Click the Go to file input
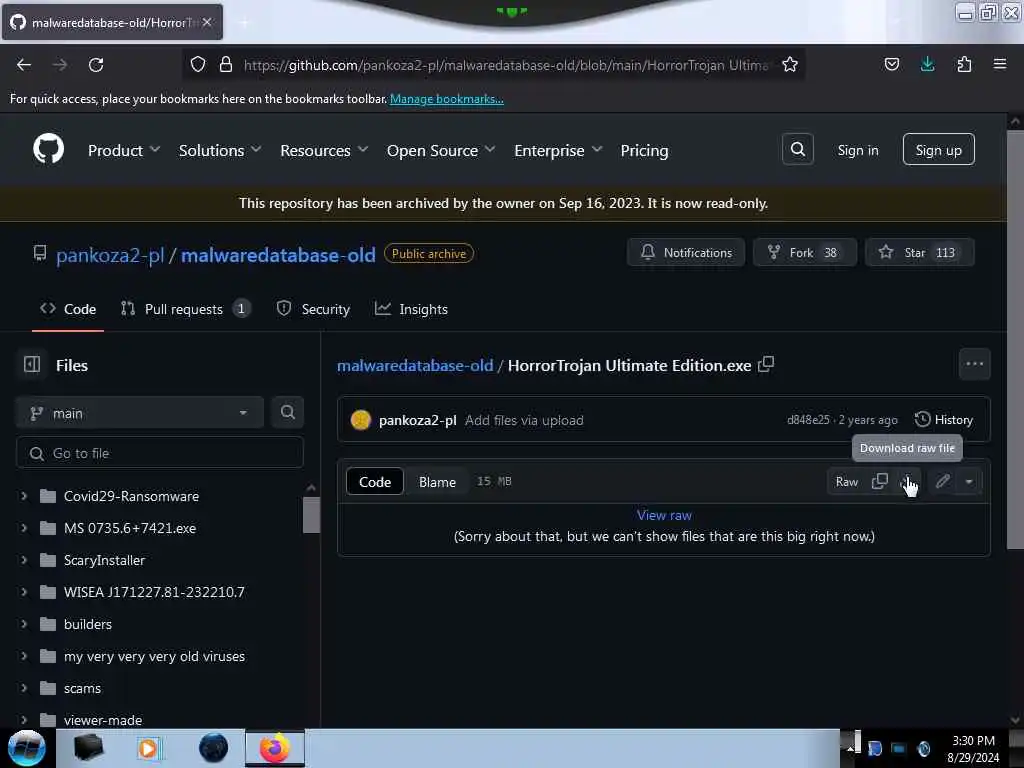 pos(160,453)
